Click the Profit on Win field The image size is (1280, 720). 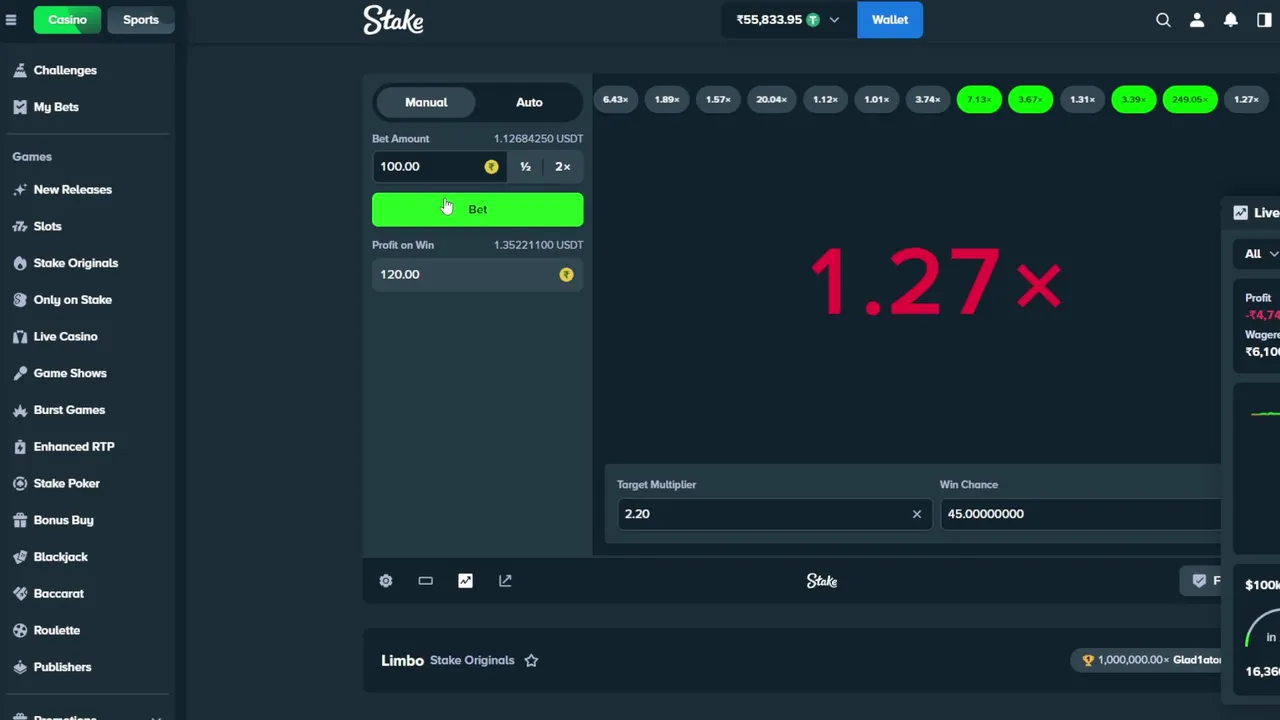(477, 275)
